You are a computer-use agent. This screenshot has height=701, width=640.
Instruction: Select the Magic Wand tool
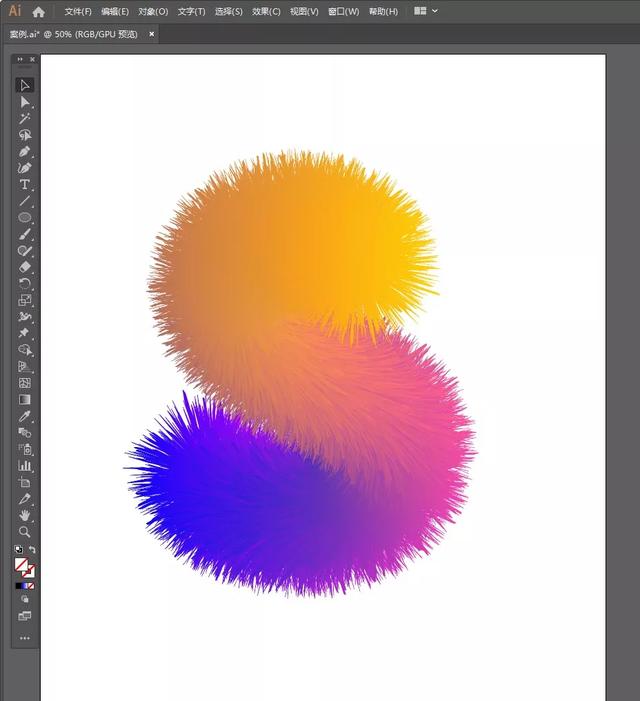tap(25, 118)
